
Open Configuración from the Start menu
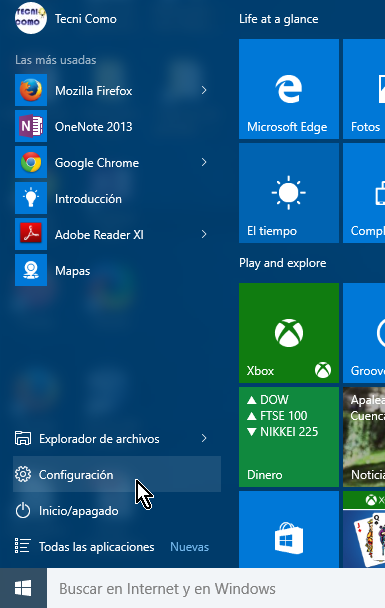click(x=117, y=474)
